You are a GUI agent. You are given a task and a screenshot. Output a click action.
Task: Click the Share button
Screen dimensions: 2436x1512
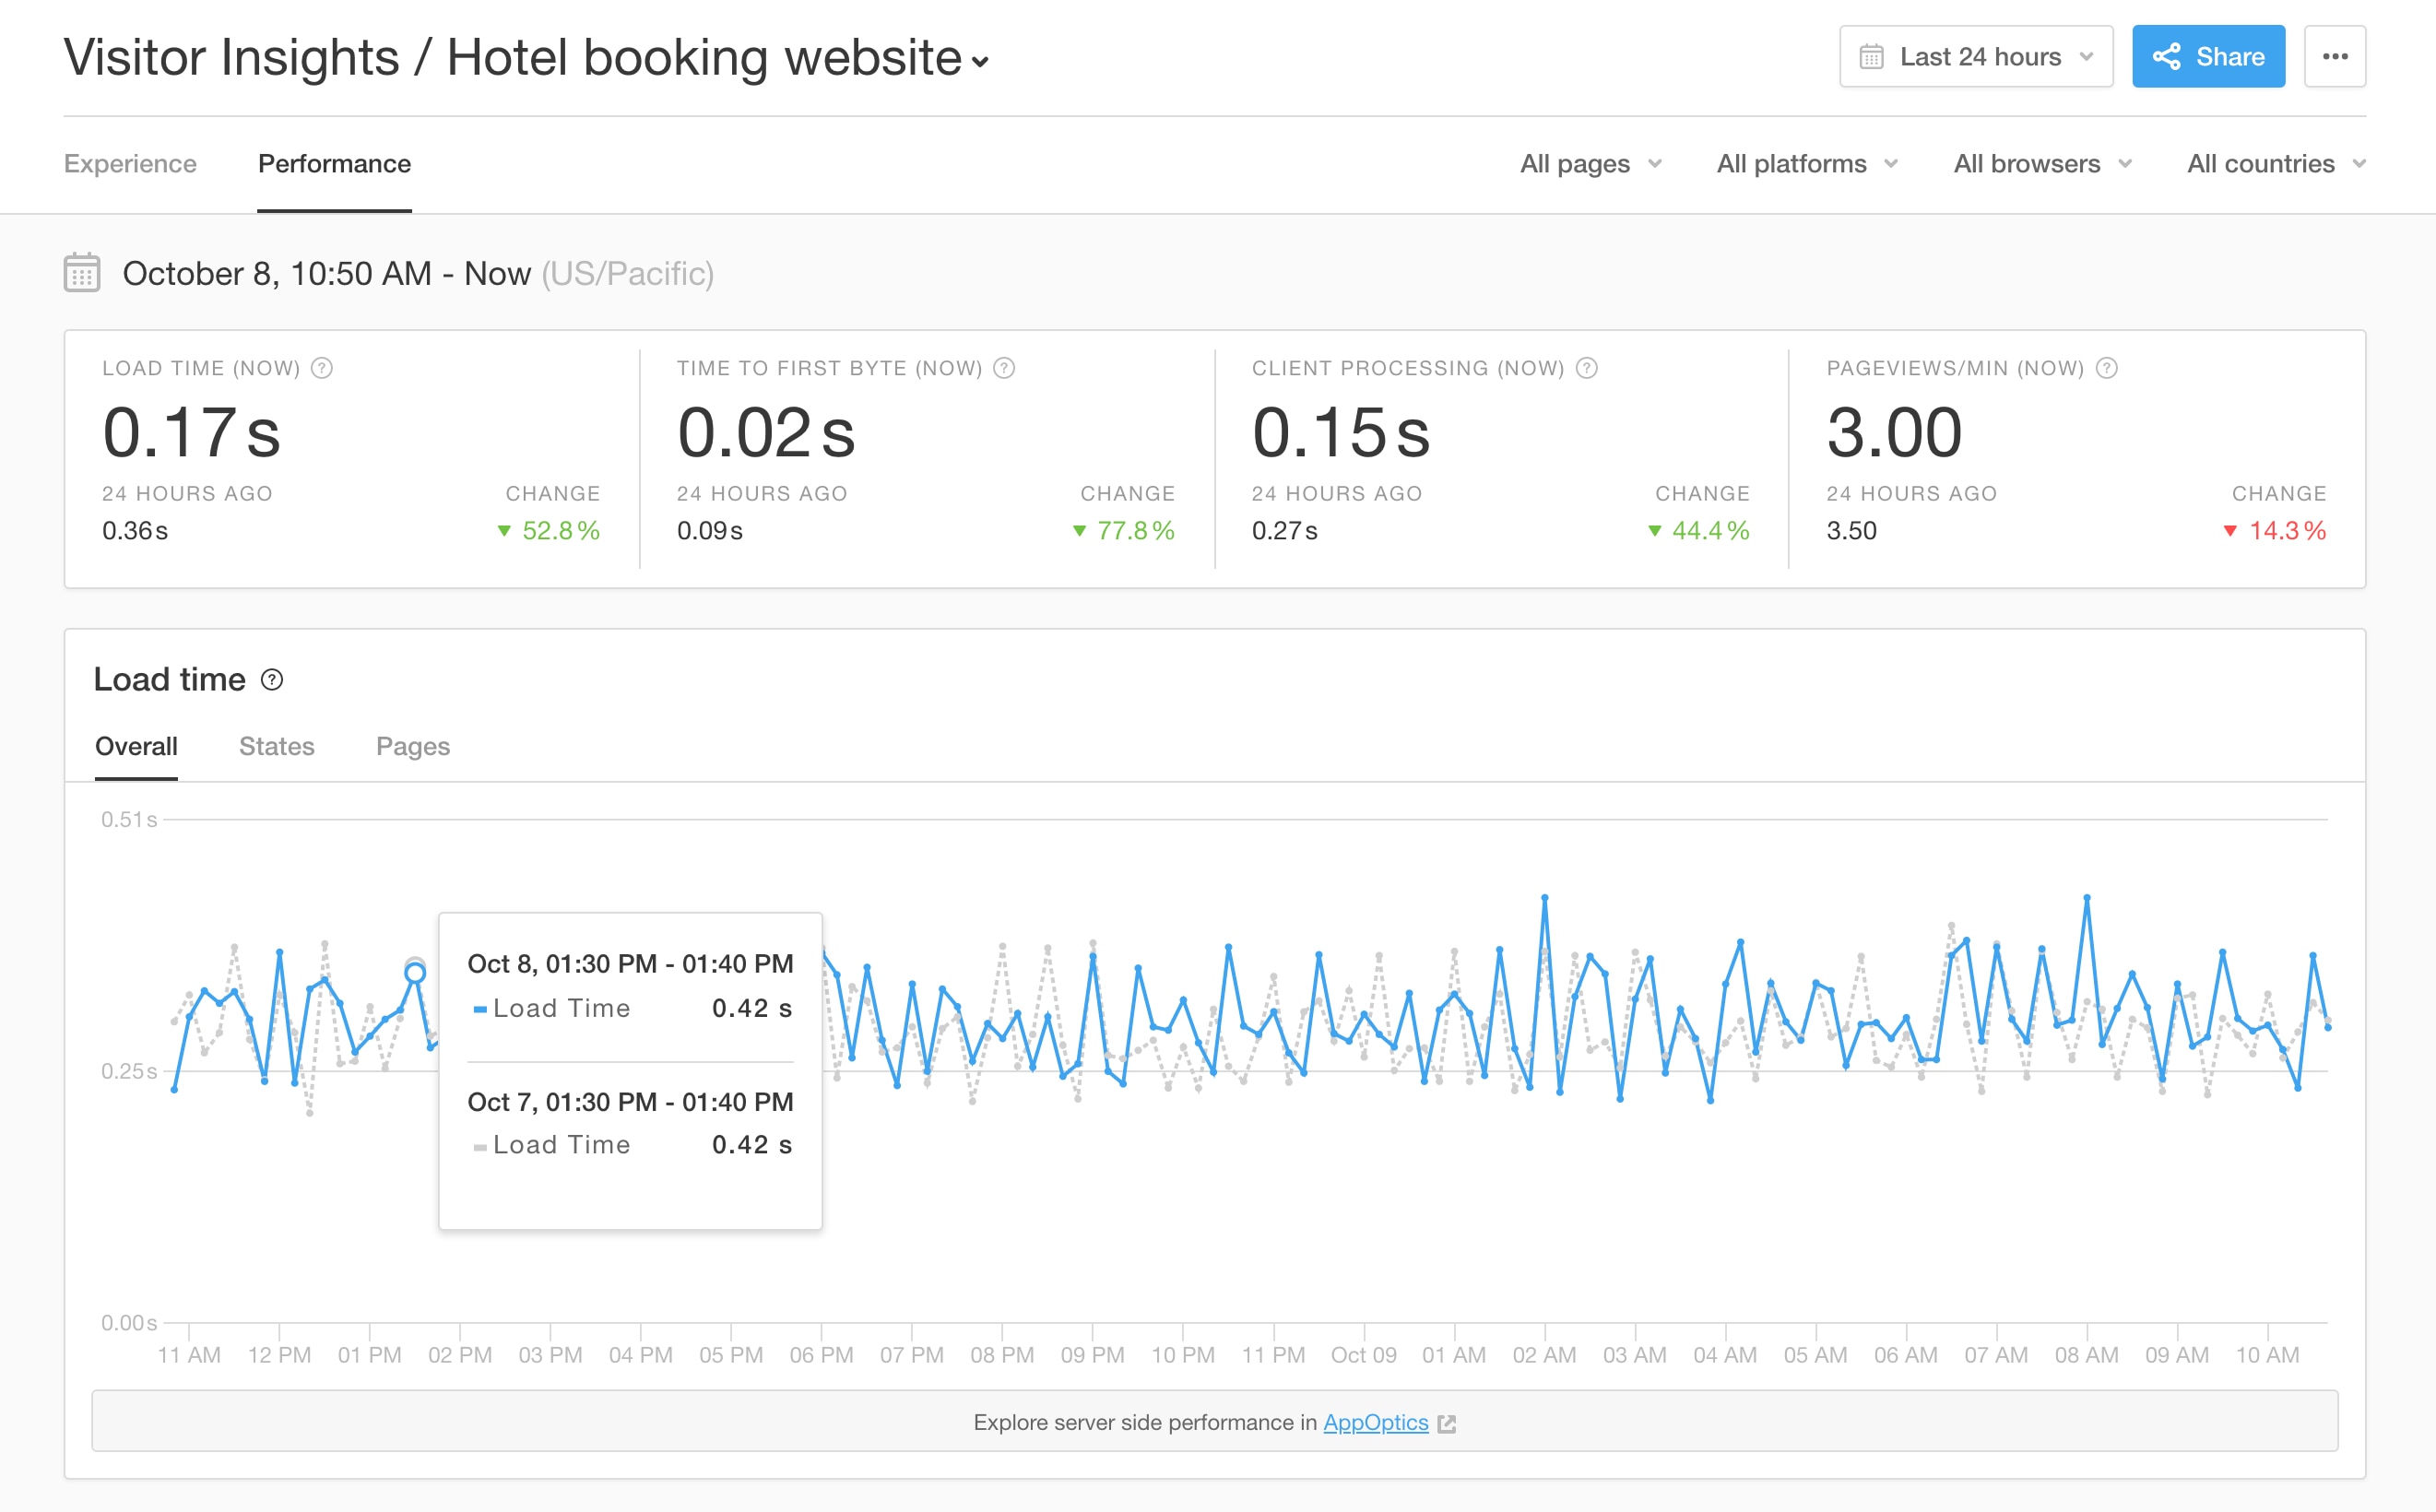point(2208,56)
